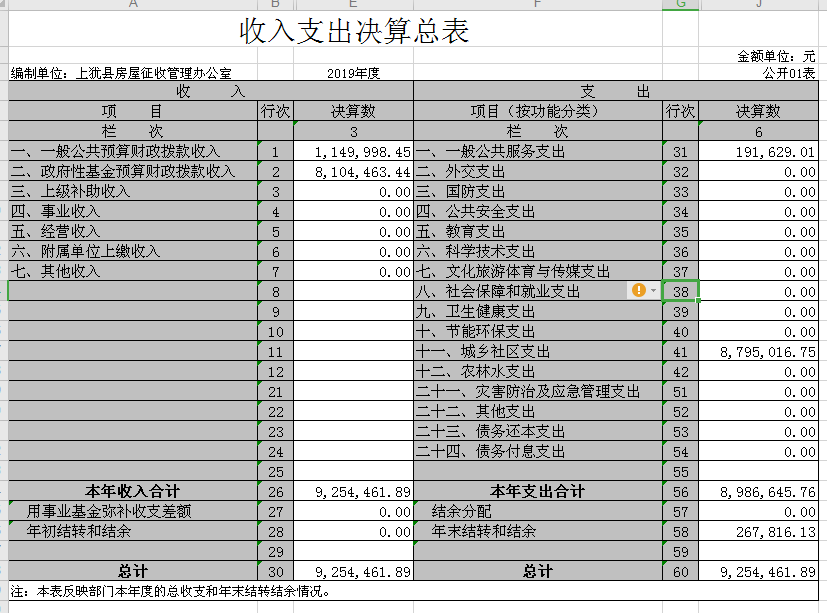
Task: Click cell 七、文化旅游体育与传媒支出
Action: (538, 271)
